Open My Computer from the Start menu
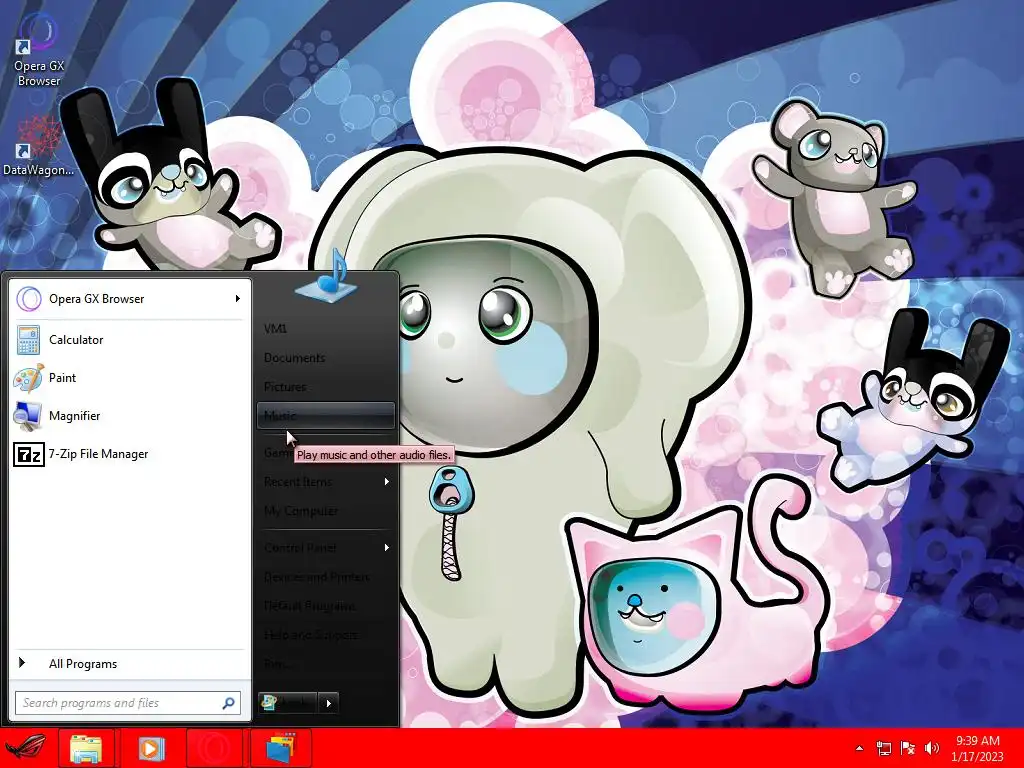 325,511
